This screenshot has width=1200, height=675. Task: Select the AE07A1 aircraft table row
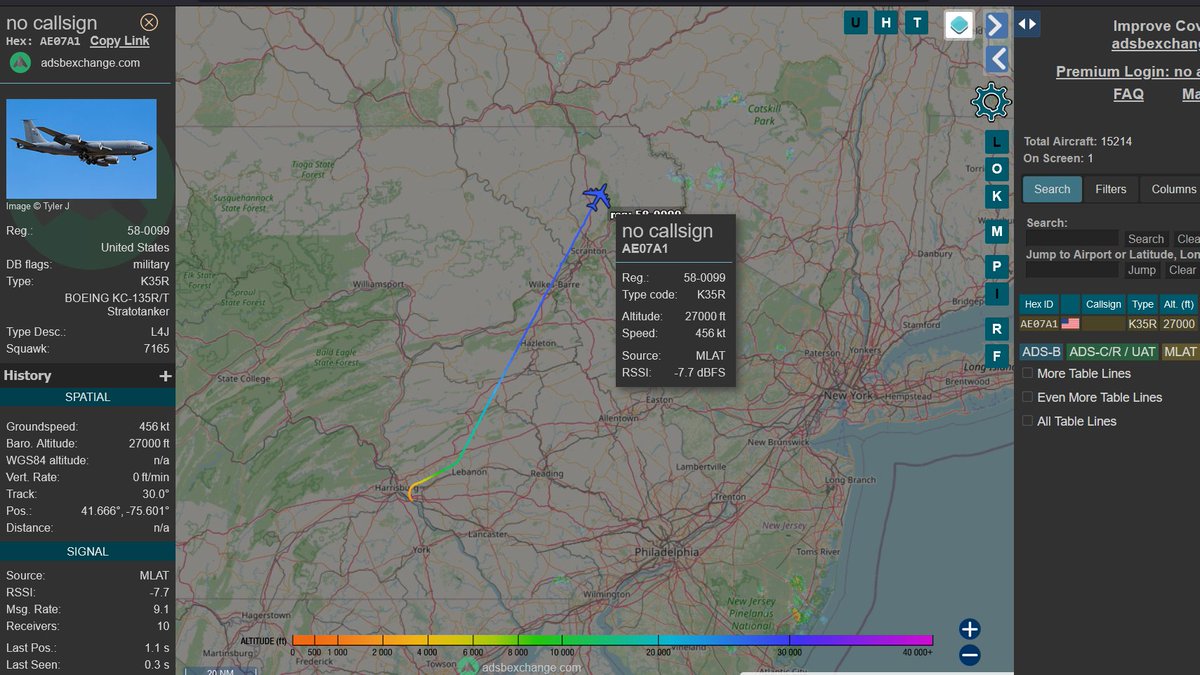click(1109, 324)
